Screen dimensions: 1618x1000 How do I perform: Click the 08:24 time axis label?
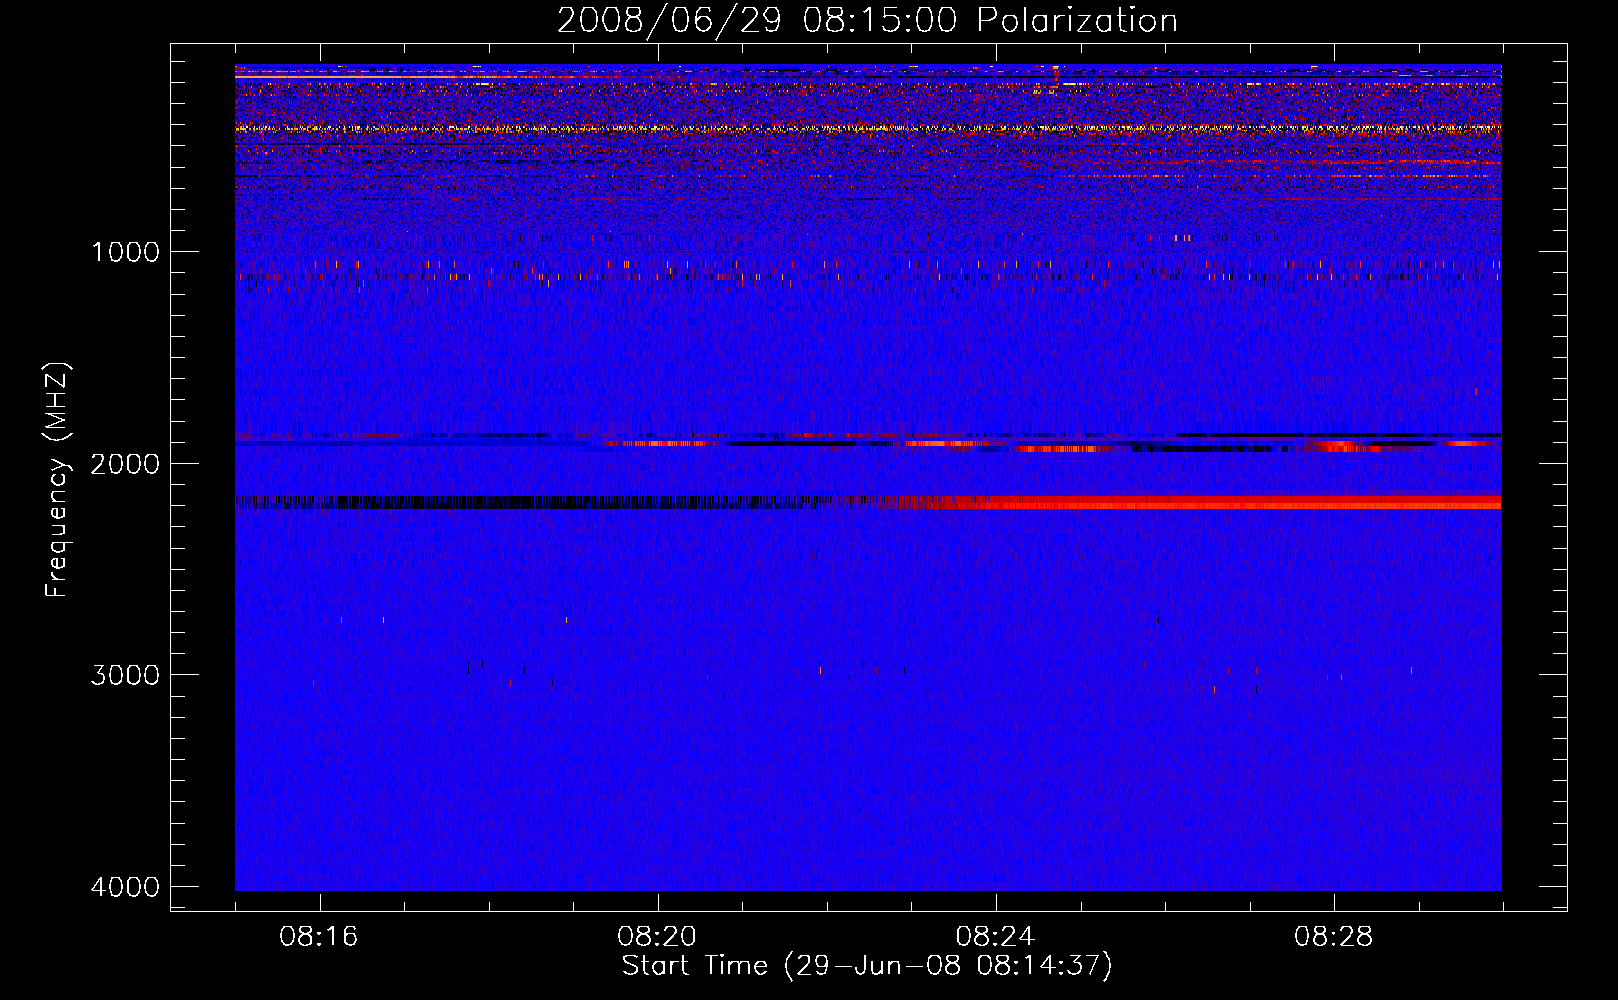coord(995,937)
